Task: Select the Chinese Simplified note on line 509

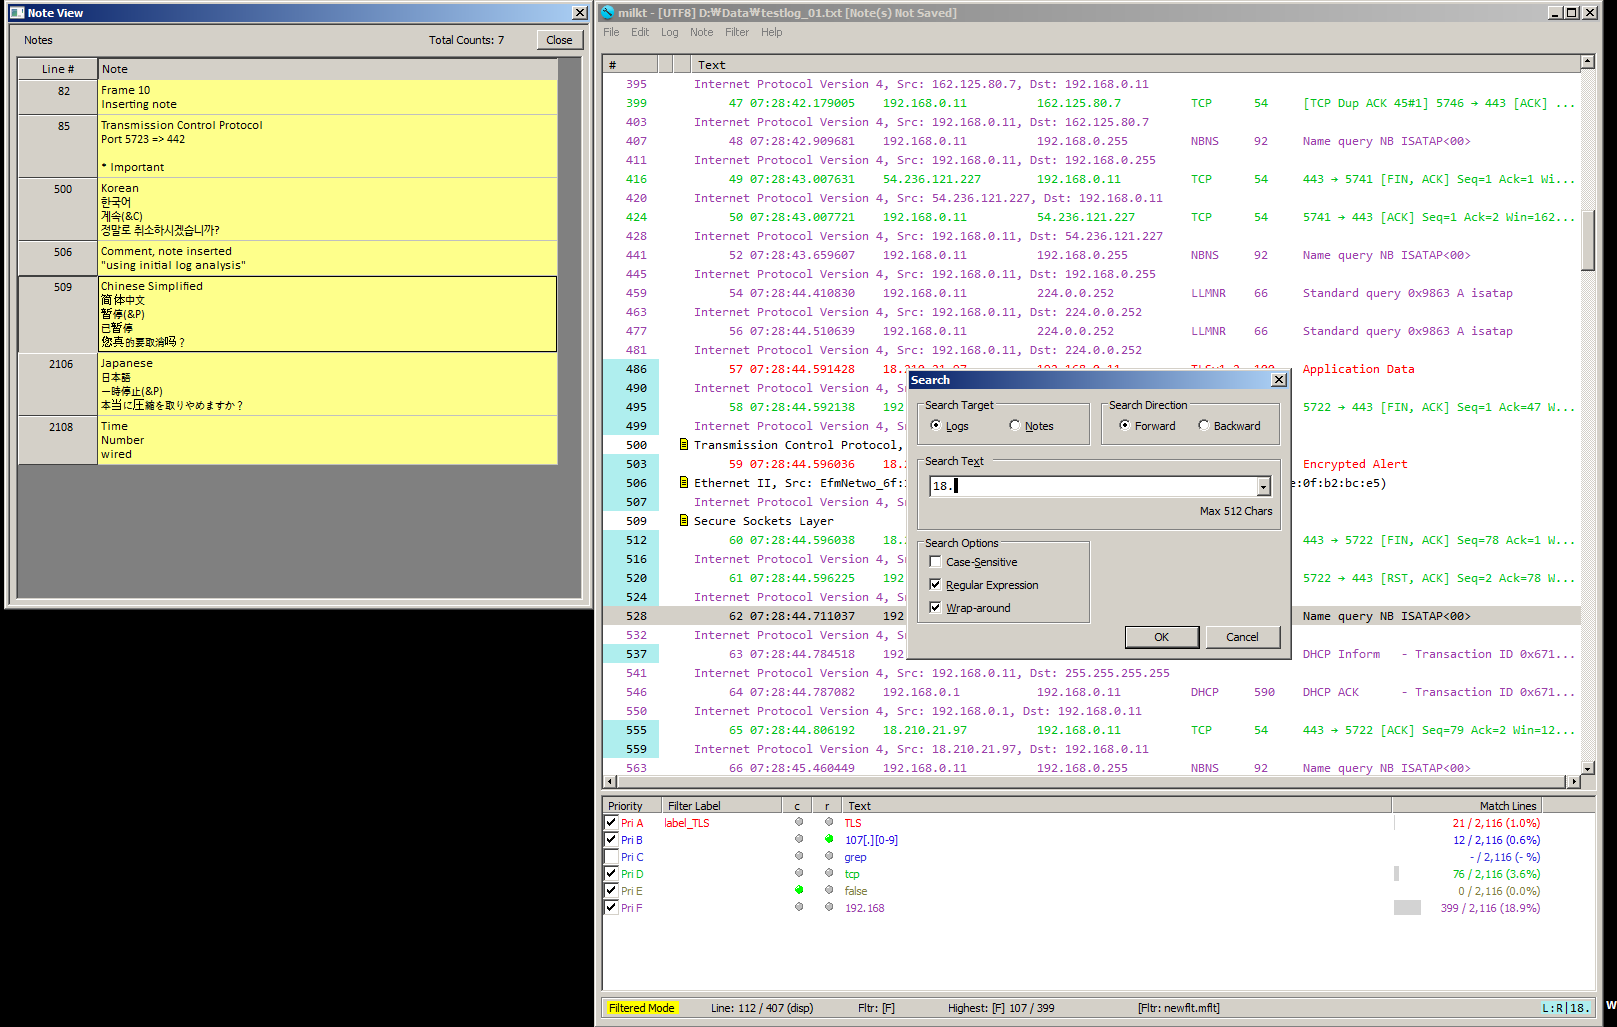Action: click(x=327, y=314)
